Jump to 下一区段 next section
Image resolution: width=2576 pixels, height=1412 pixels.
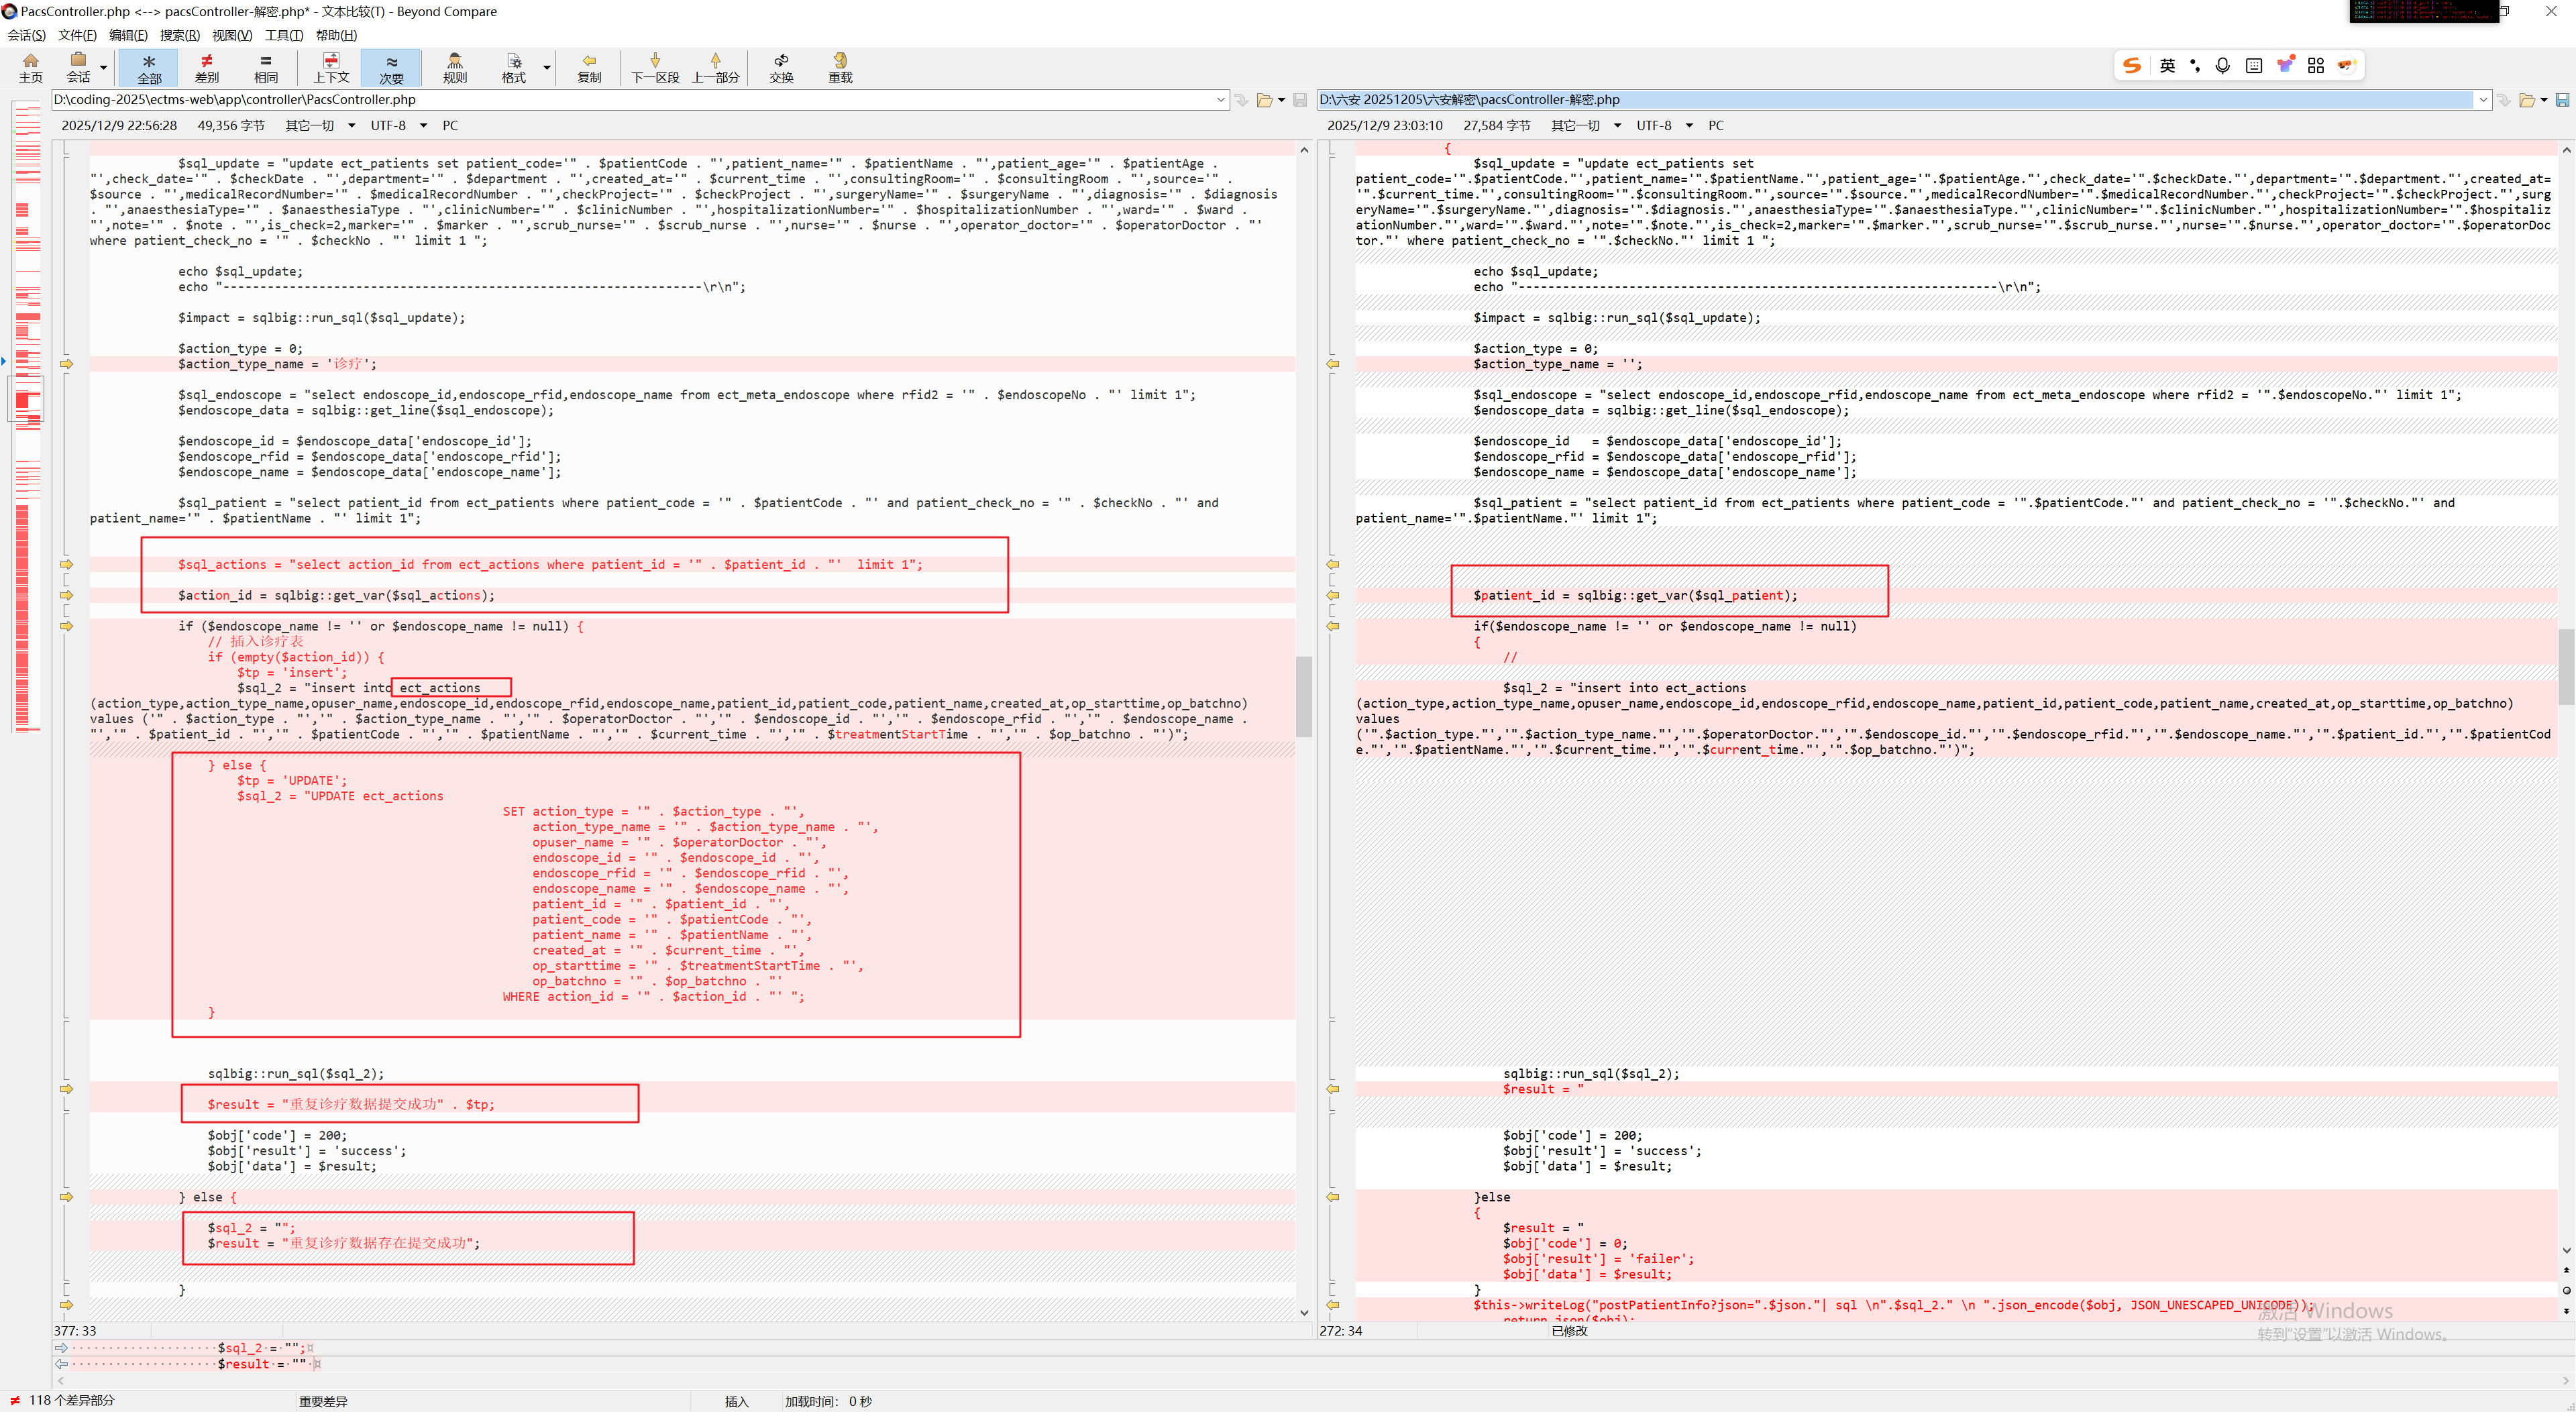click(x=655, y=68)
